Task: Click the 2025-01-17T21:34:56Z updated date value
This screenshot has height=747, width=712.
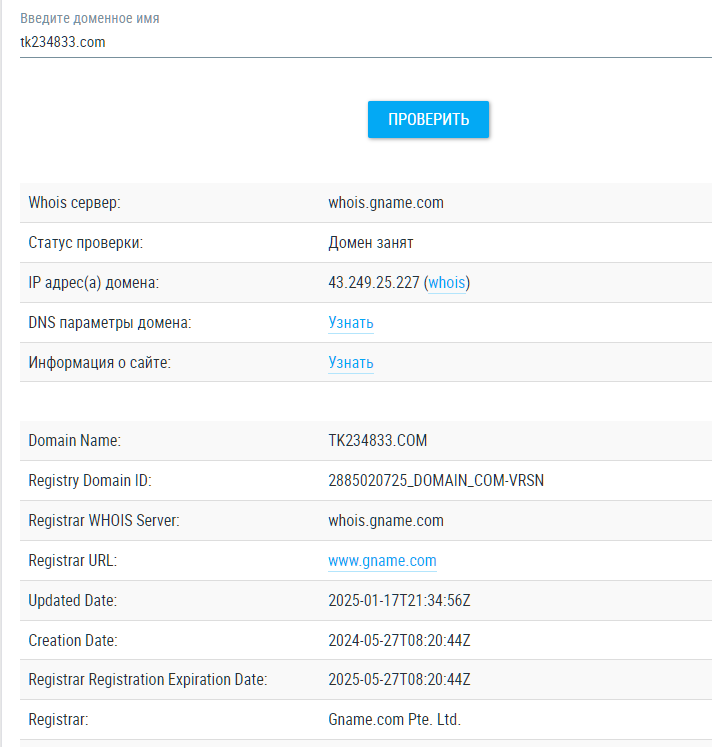Action: click(x=399, y=600)
